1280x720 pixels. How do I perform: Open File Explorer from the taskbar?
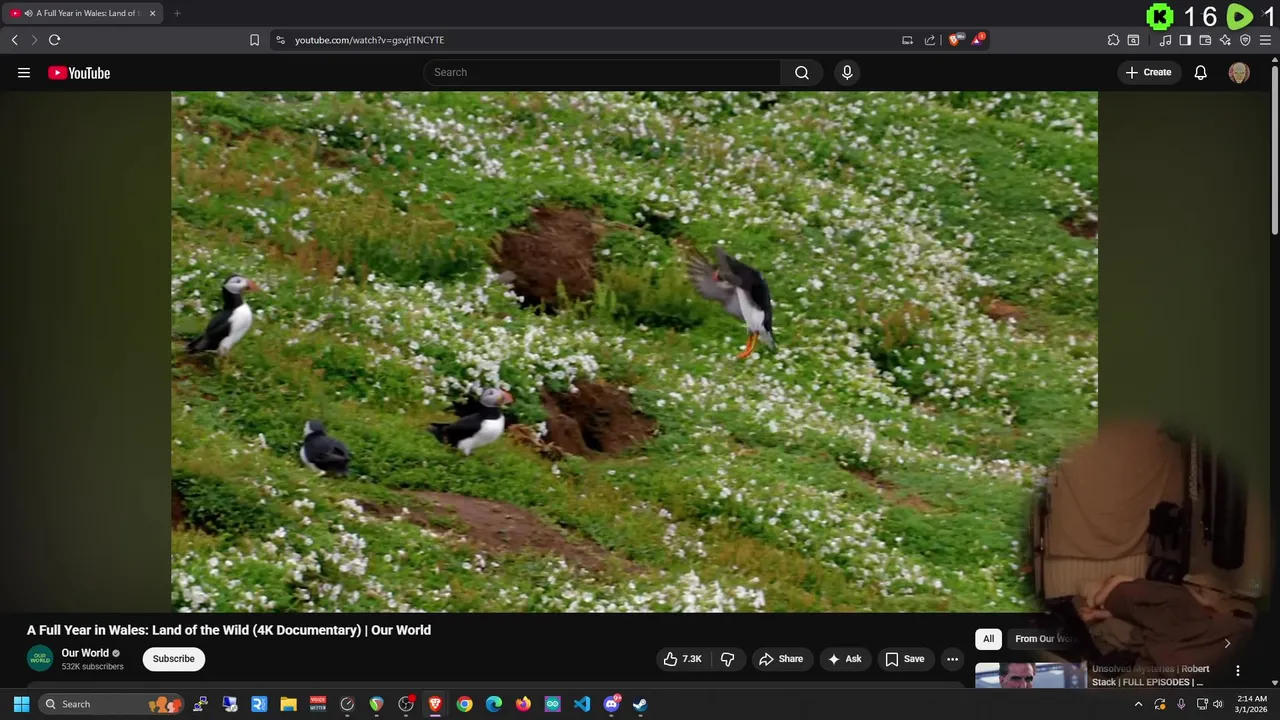pos(288,704)
